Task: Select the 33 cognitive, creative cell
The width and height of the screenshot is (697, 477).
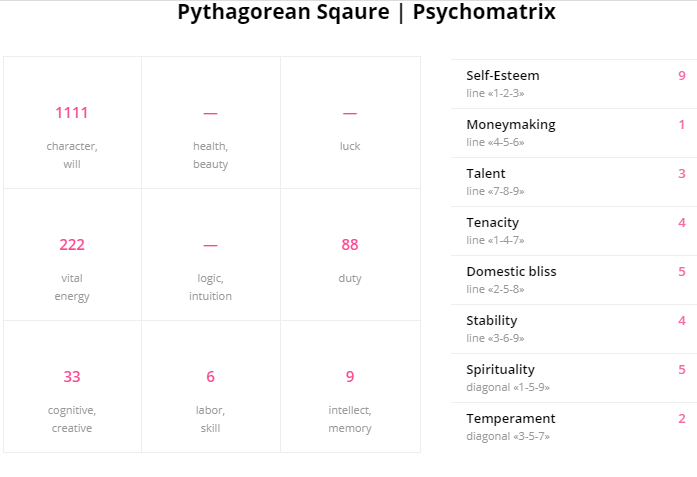Action: pos(72,387)
